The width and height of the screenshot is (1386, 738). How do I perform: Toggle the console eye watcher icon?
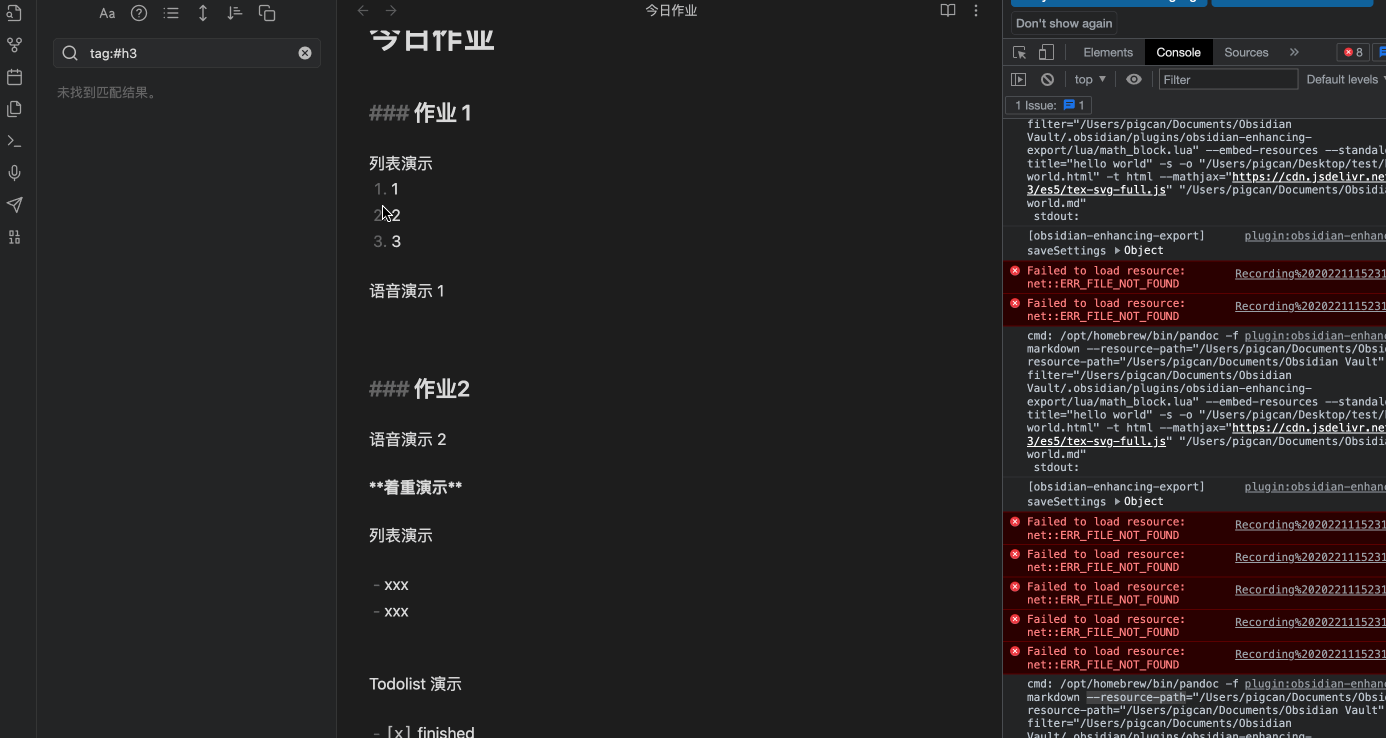[x=1134, y=79]
